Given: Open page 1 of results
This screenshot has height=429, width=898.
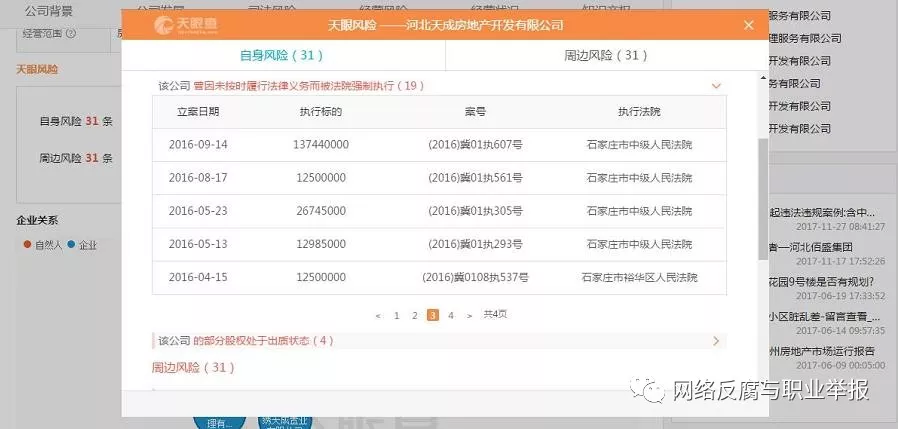Looking at the screenshot, I should click(396, 316).
